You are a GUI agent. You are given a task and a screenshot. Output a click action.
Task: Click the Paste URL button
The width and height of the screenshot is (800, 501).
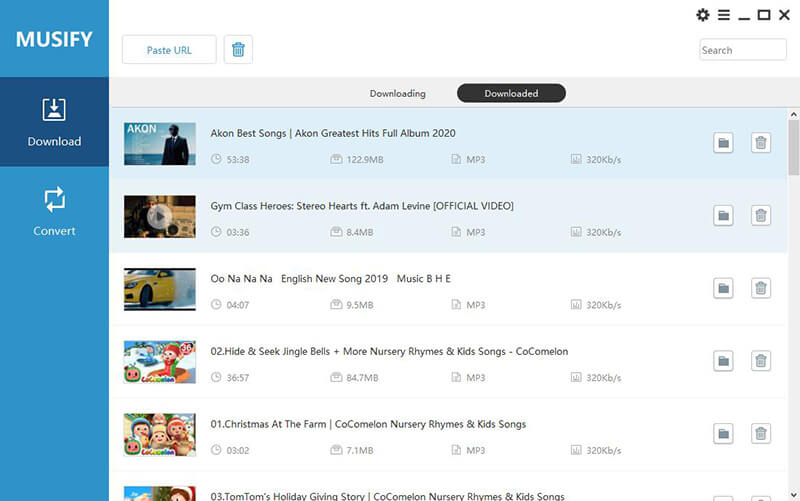coord(169,49)
